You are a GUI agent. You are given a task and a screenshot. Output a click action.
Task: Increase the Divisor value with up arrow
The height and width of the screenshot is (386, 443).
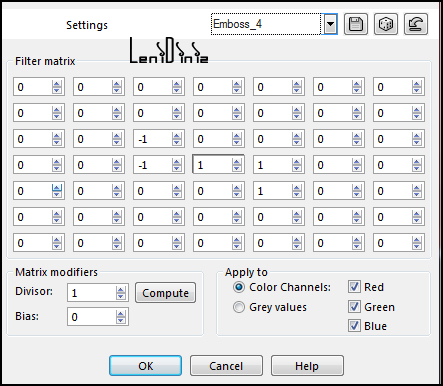[x=121, y=290]
